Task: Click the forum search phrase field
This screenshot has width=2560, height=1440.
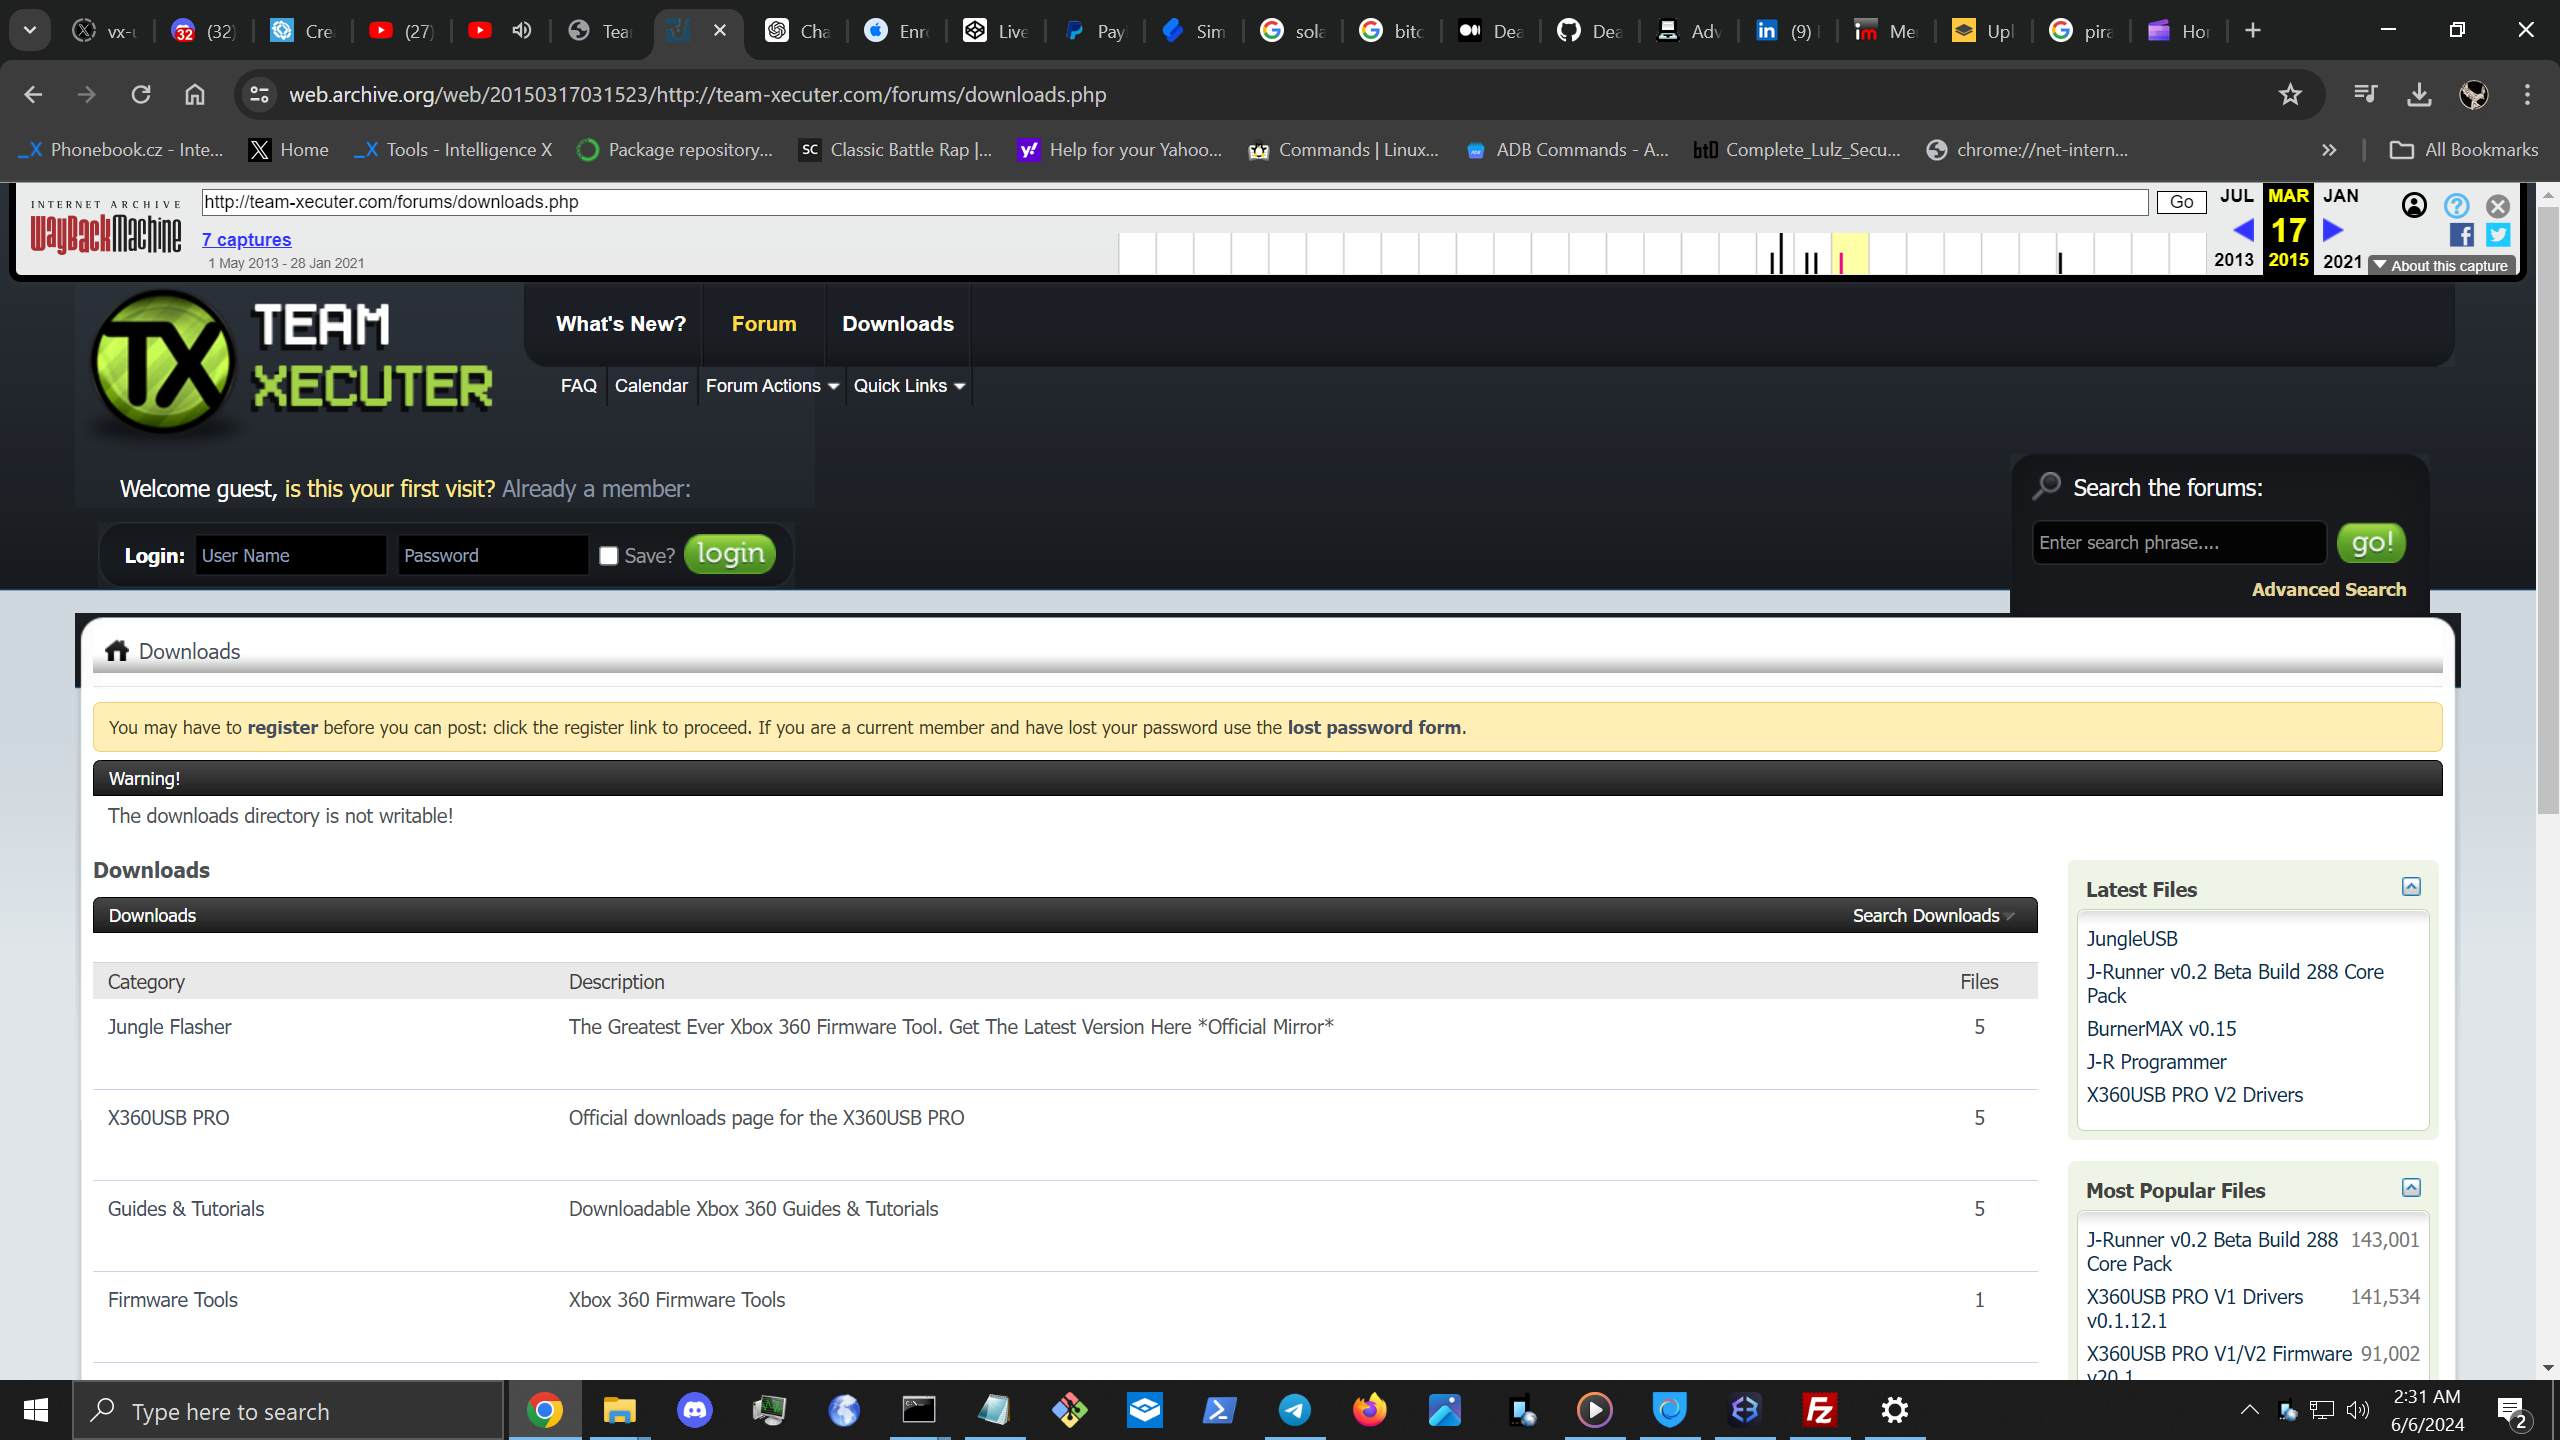Action: pos(2179,543)
